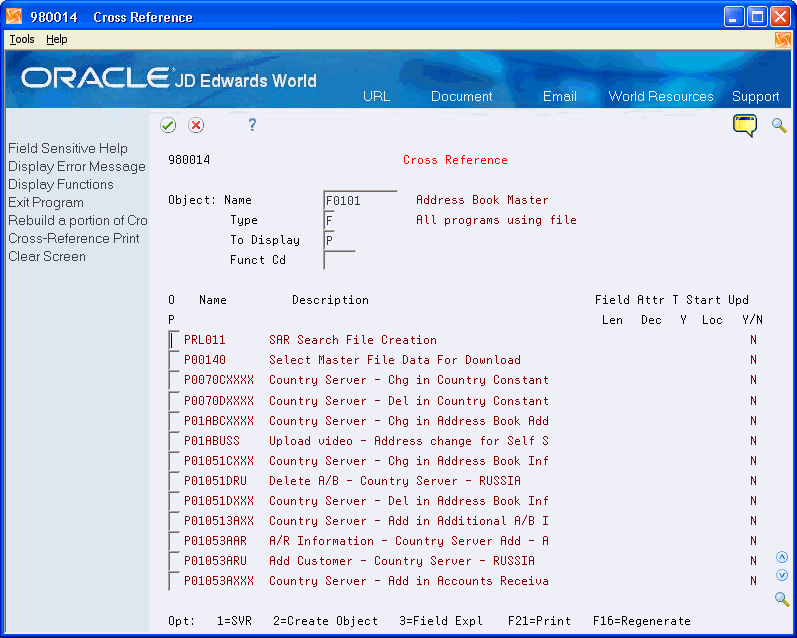
Task: Click the option field for P01053AXXX row
Action: tap(174, 581)
